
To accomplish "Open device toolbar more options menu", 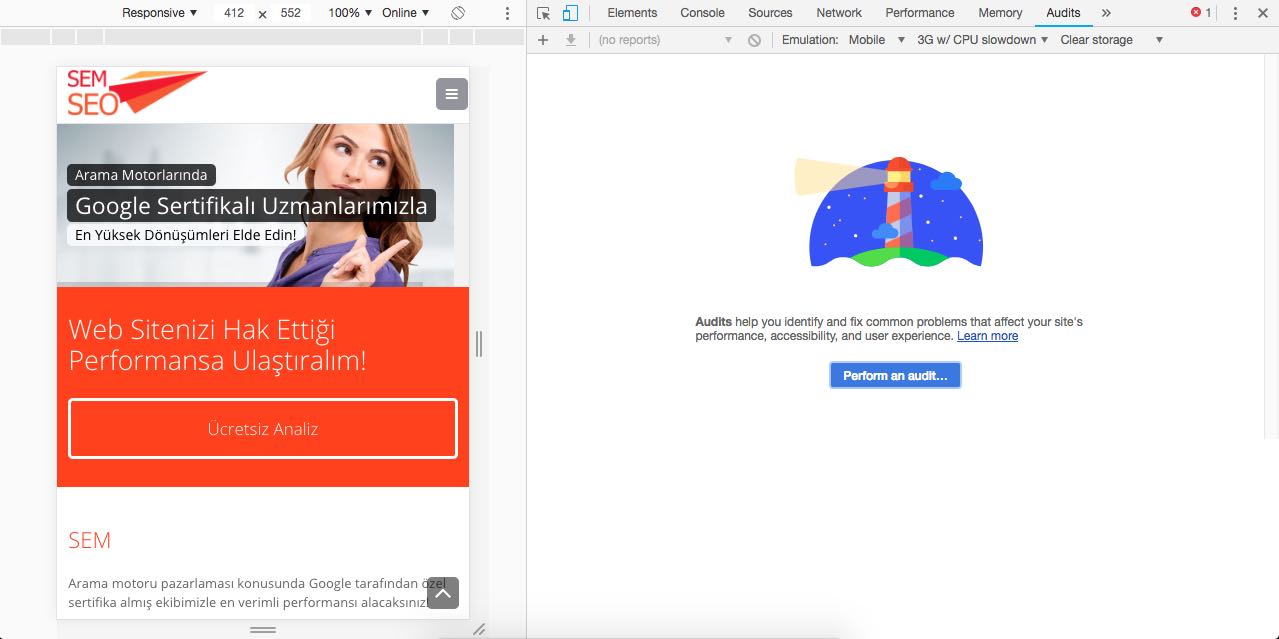I will [507, 13].
